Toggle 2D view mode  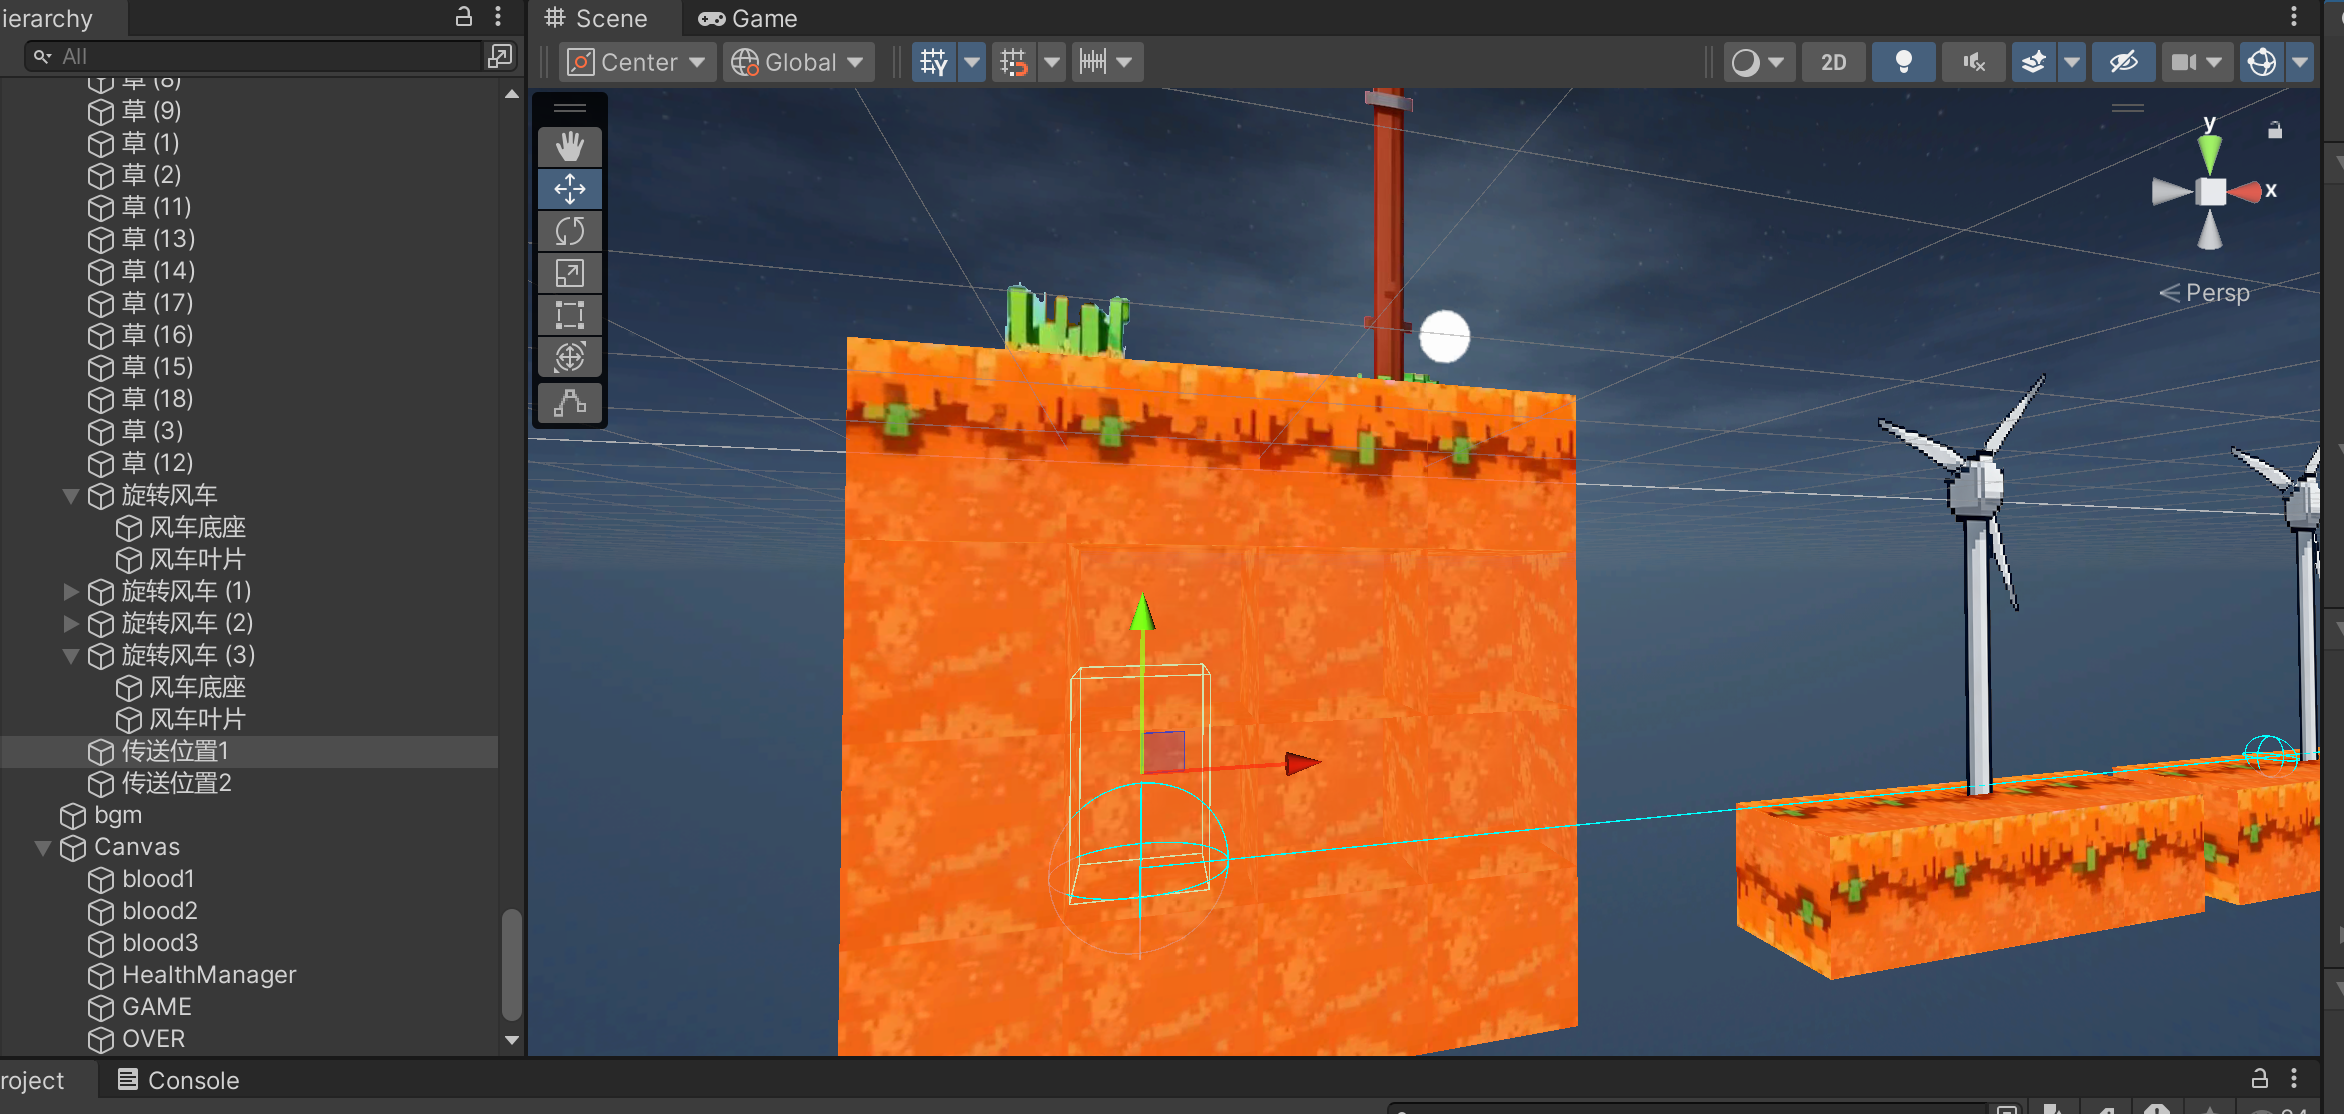click(1833, 62)
